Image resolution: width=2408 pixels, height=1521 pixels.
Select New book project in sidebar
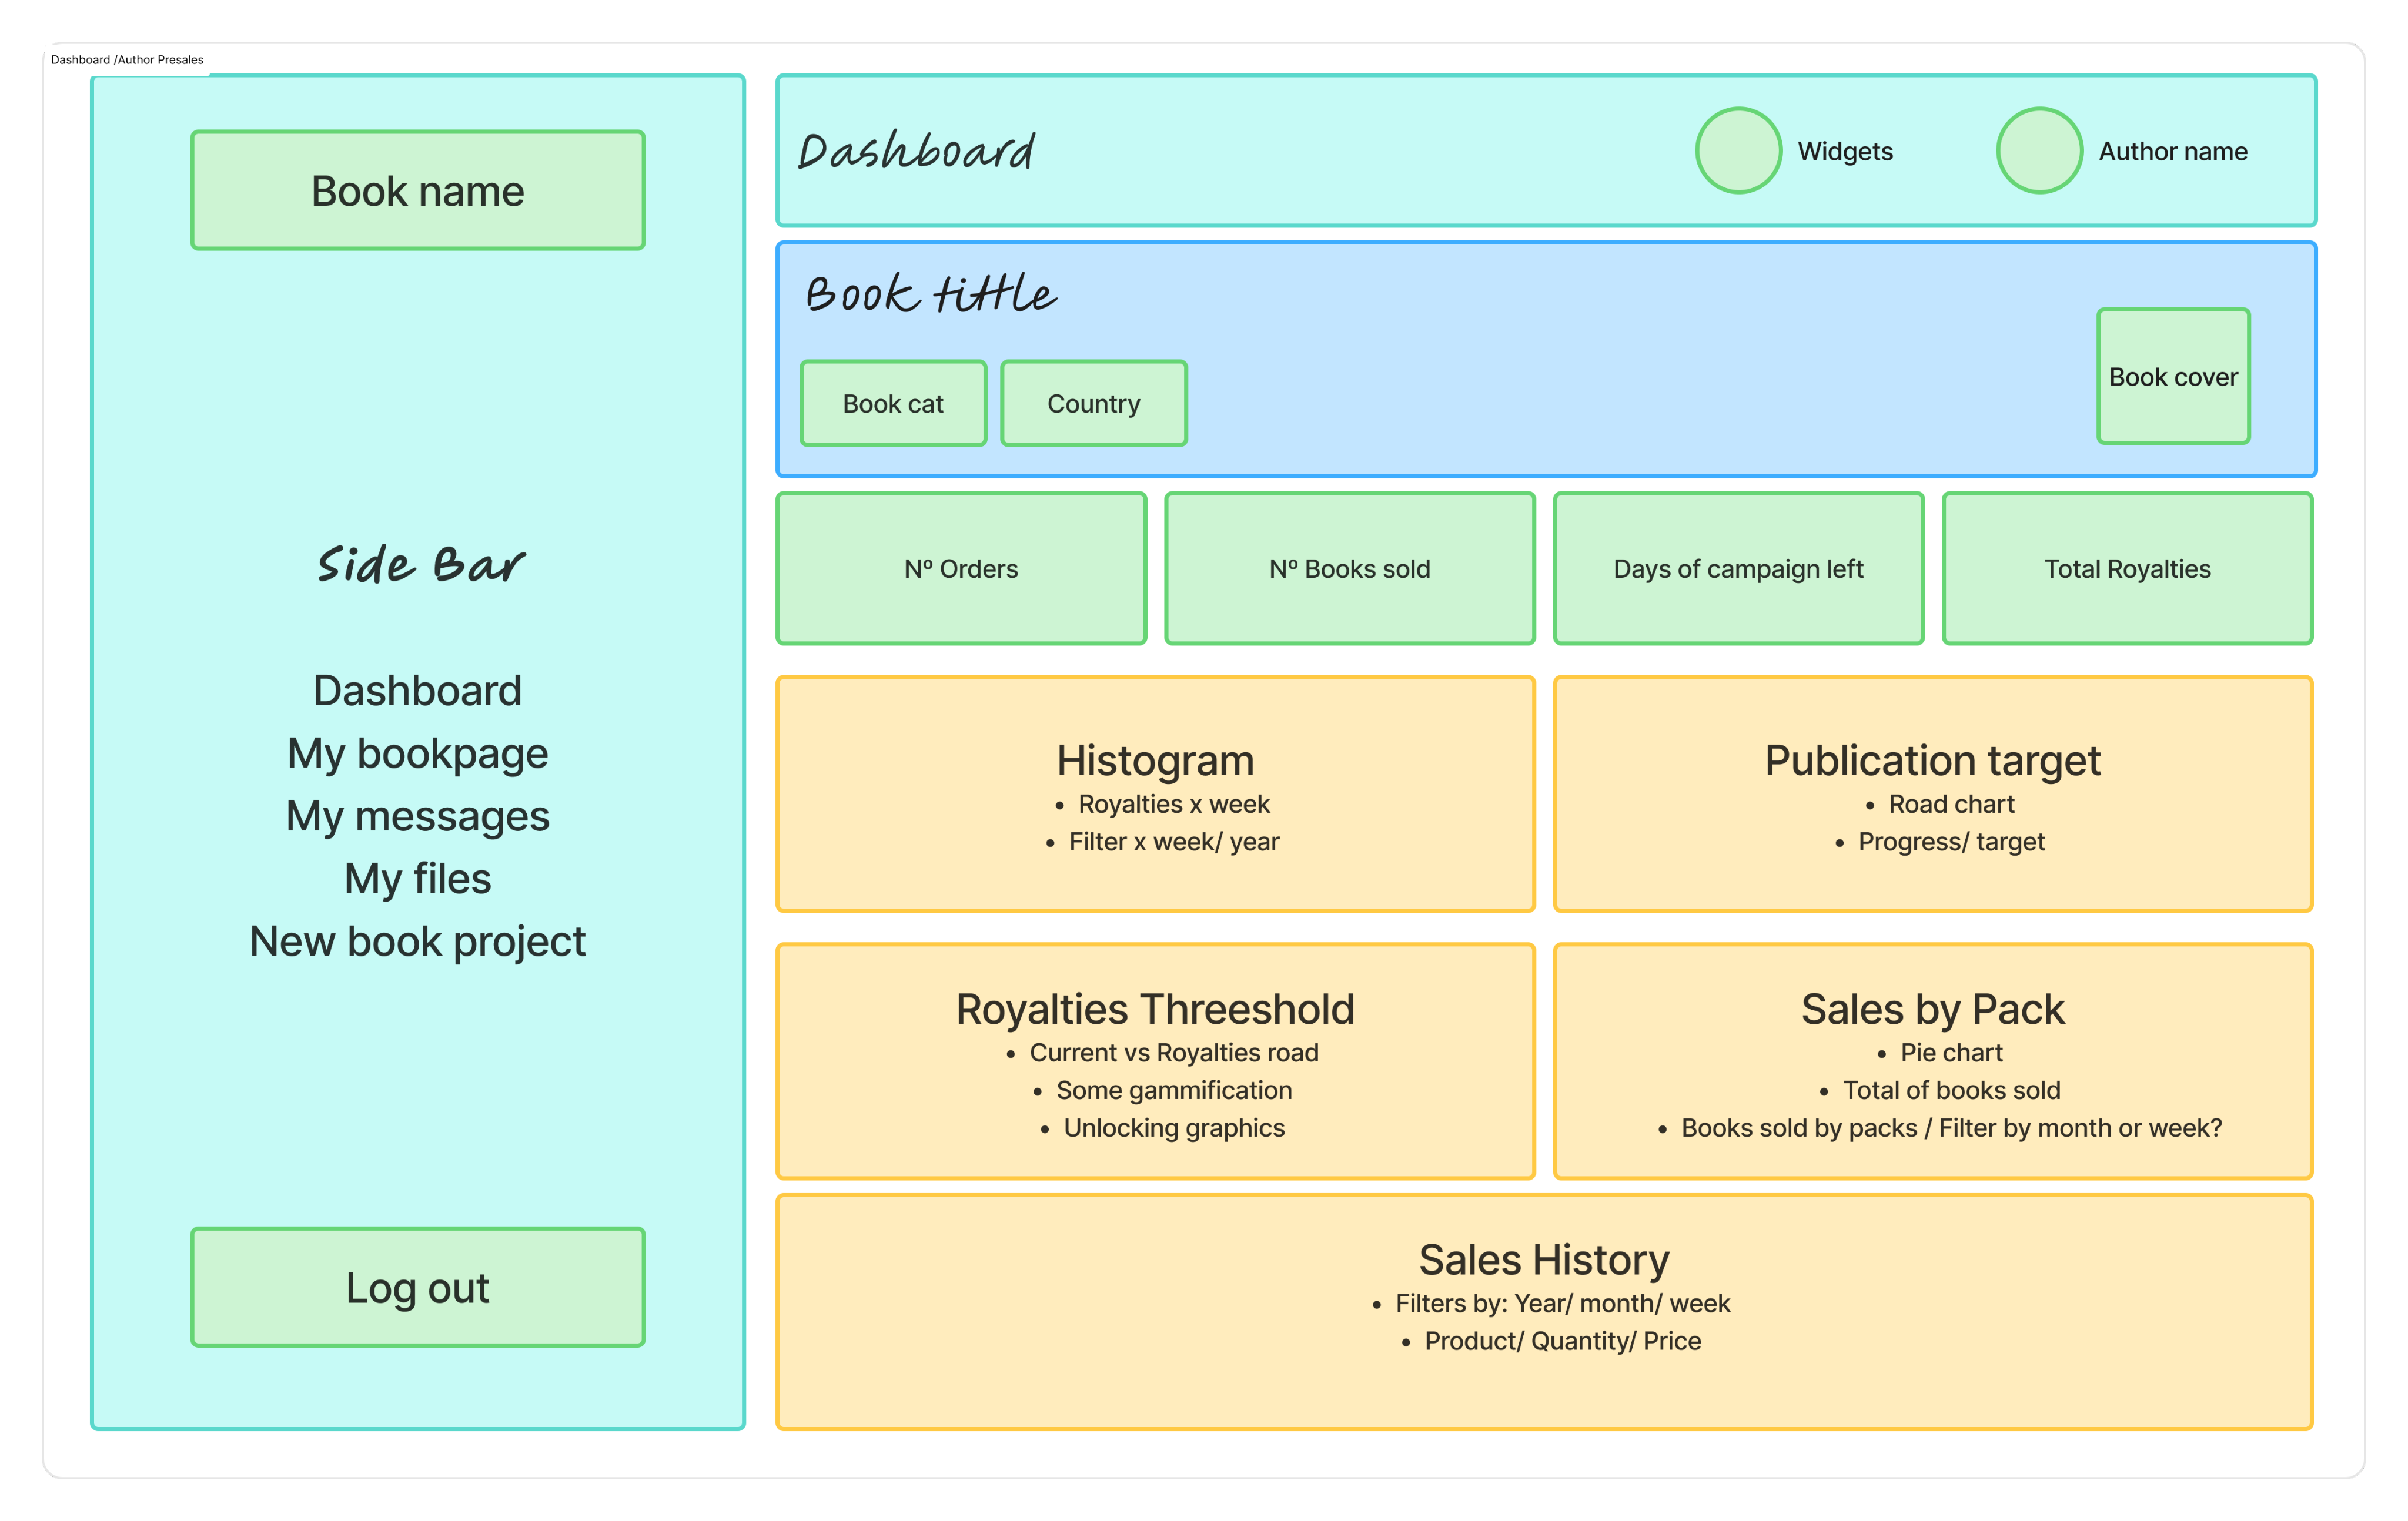[x=417, y=942]
